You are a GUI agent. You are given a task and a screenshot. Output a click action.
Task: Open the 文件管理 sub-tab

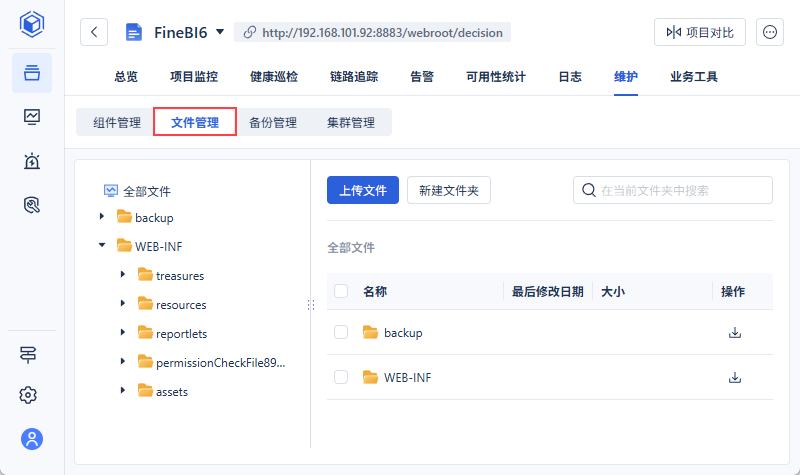point(195,122)
